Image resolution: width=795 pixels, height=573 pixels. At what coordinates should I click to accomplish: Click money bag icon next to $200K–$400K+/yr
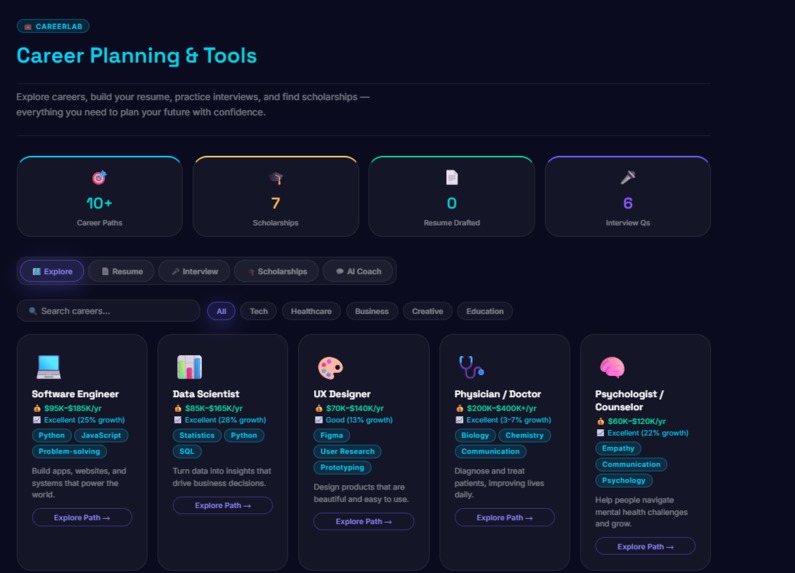coord(459,408)
